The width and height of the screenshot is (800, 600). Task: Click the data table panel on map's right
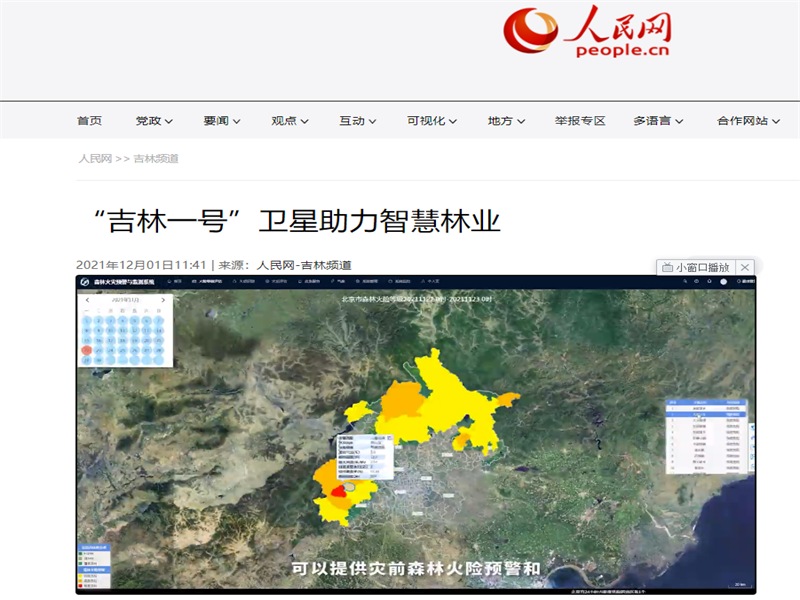point(706,436)
